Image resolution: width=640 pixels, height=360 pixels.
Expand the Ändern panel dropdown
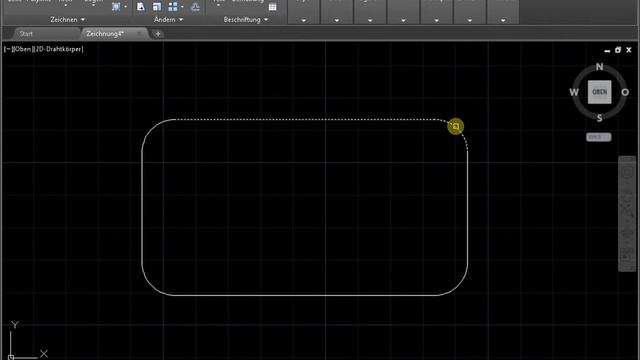[168, 20]
